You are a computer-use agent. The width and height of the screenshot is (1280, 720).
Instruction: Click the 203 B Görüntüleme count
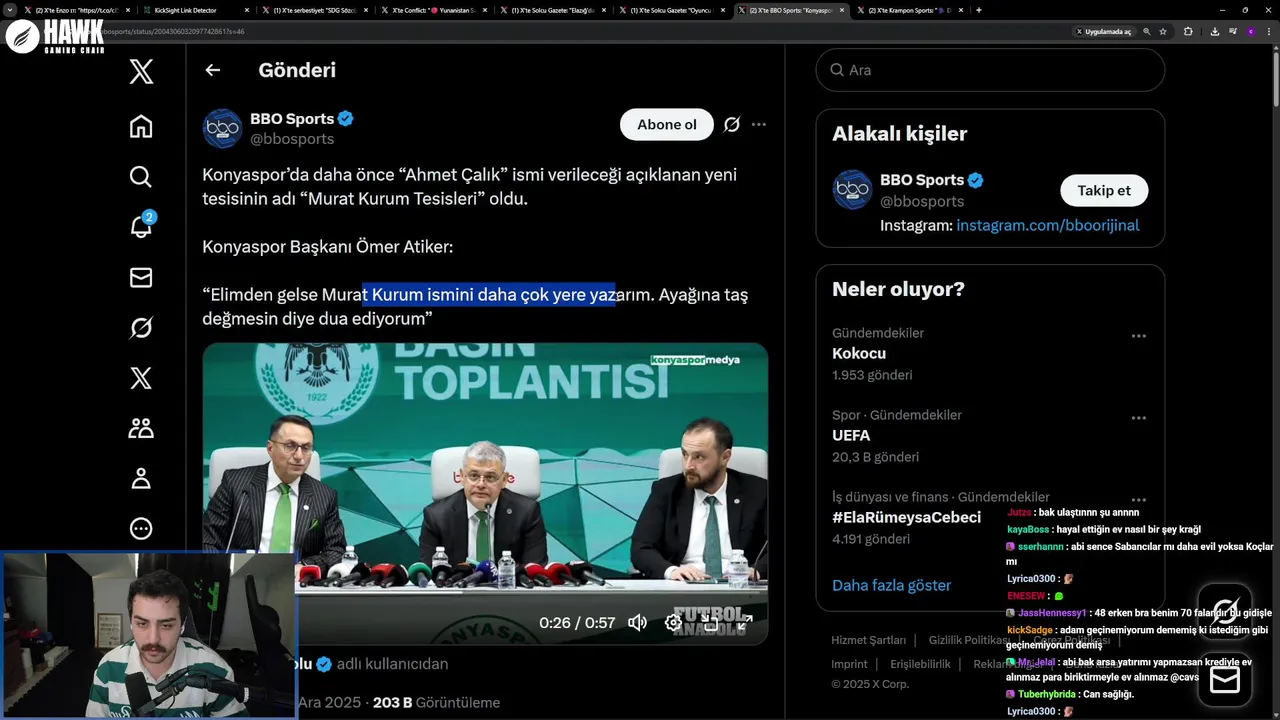436,702
